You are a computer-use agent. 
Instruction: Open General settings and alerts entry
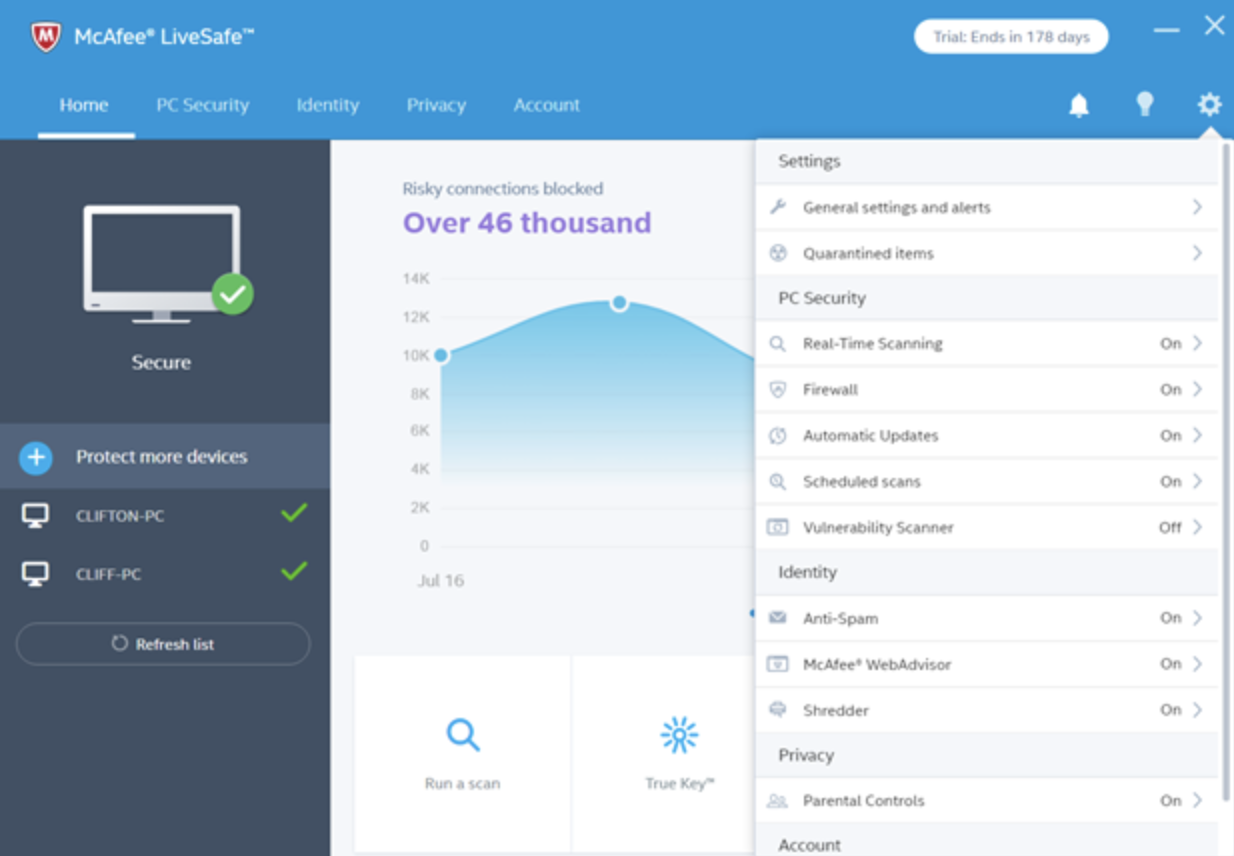986,207
